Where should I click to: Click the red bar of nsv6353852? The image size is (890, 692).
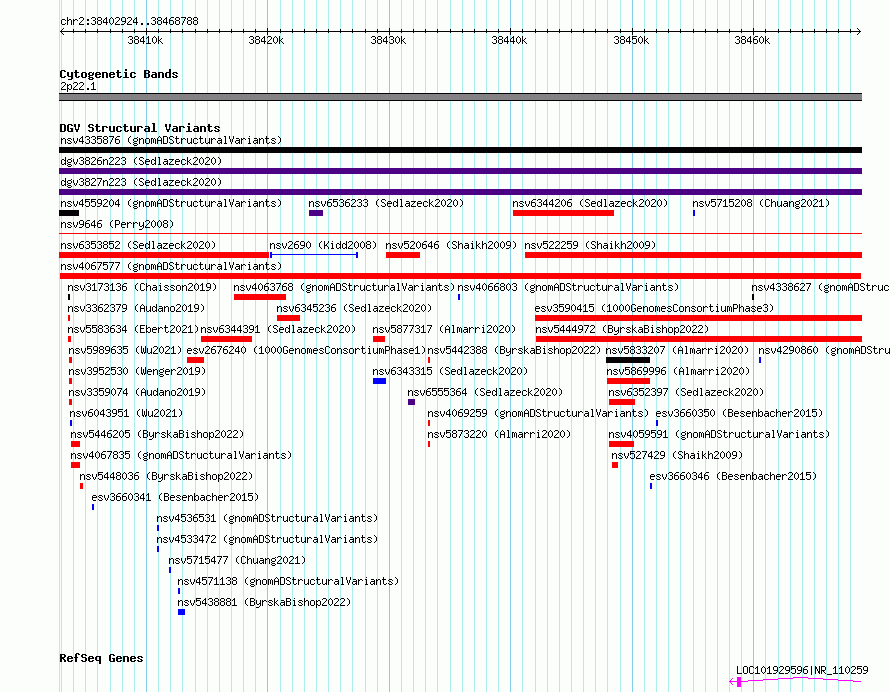coord(164,255)
